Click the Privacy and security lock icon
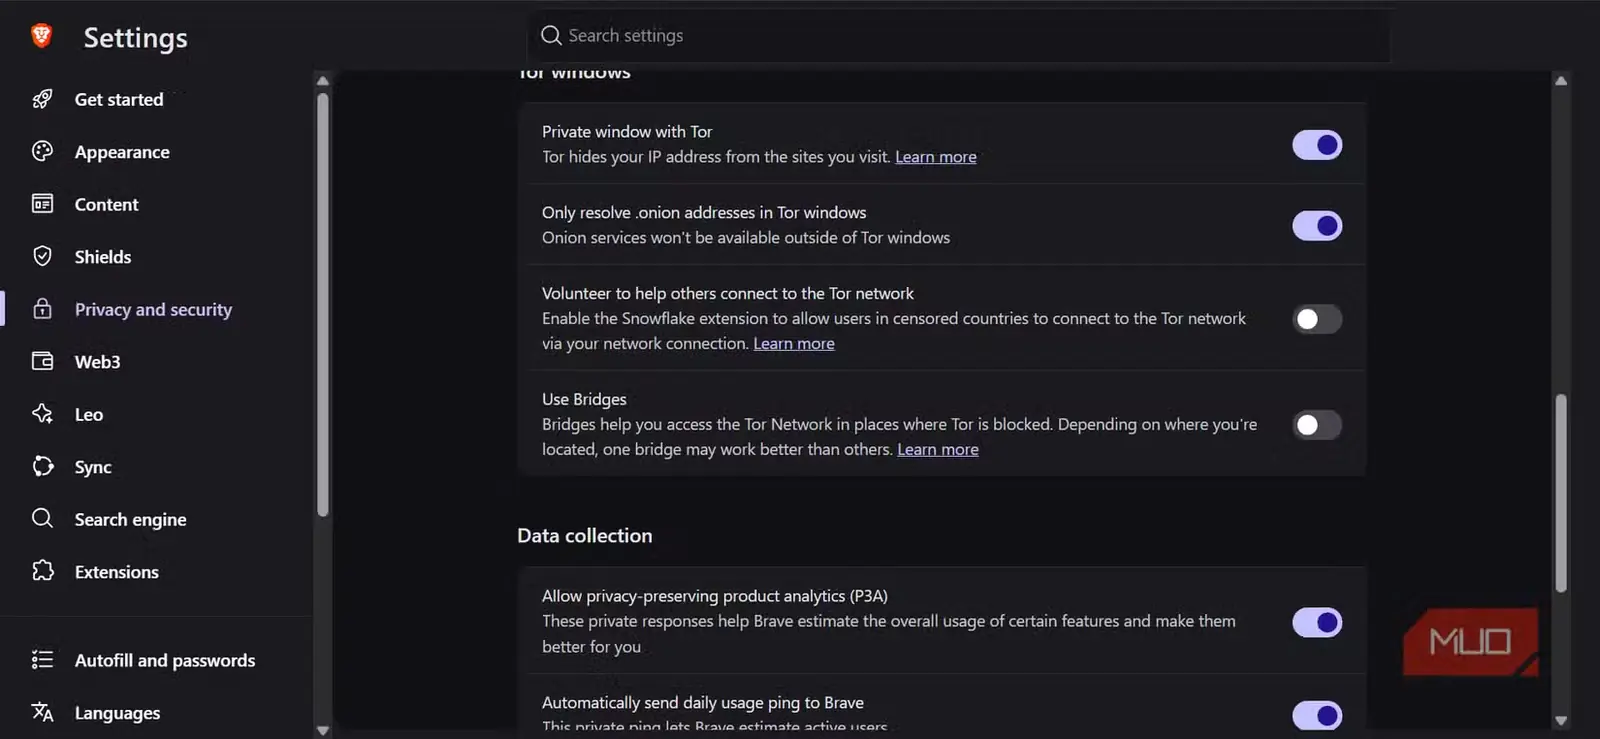The width and height of the screenshot is (1600, 739). (x=42, y=308)
